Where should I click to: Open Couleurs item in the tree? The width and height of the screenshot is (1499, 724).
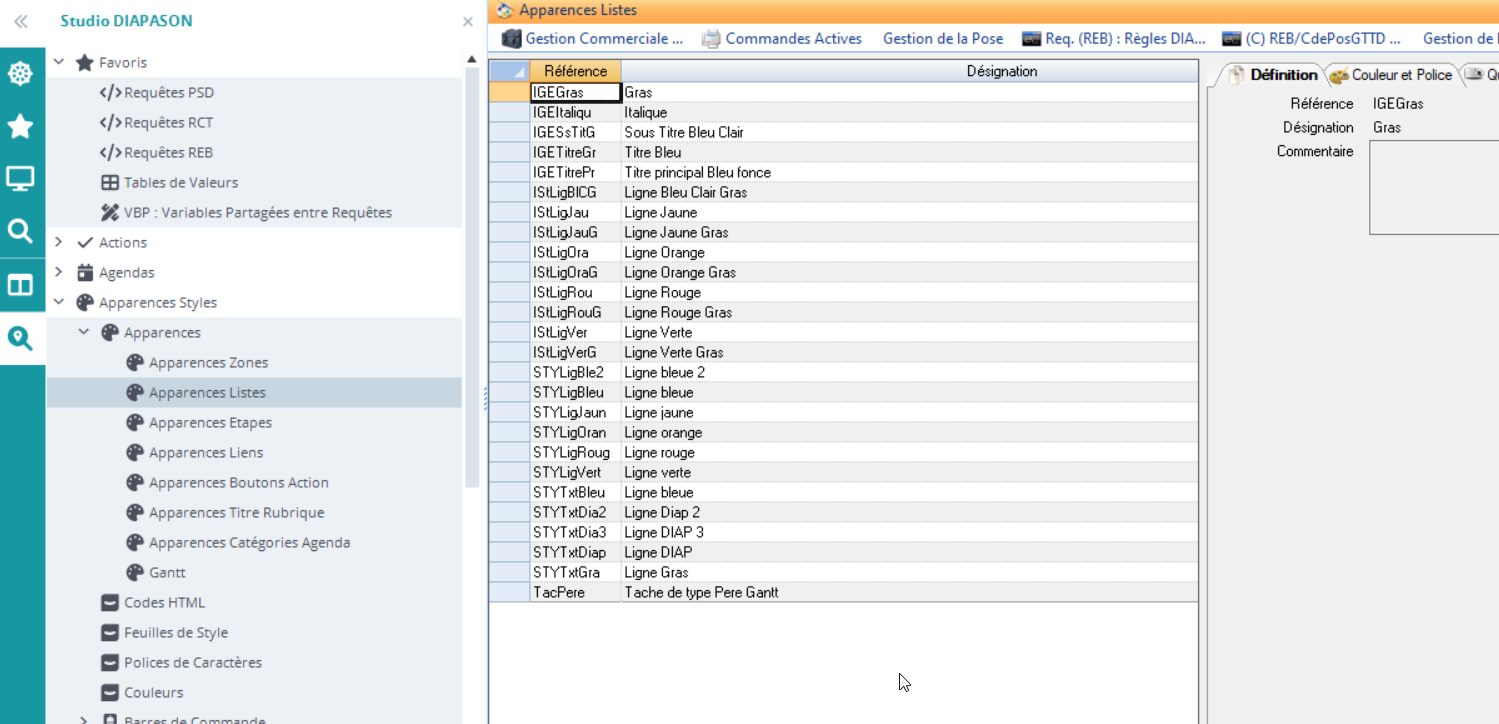(153, 692)
